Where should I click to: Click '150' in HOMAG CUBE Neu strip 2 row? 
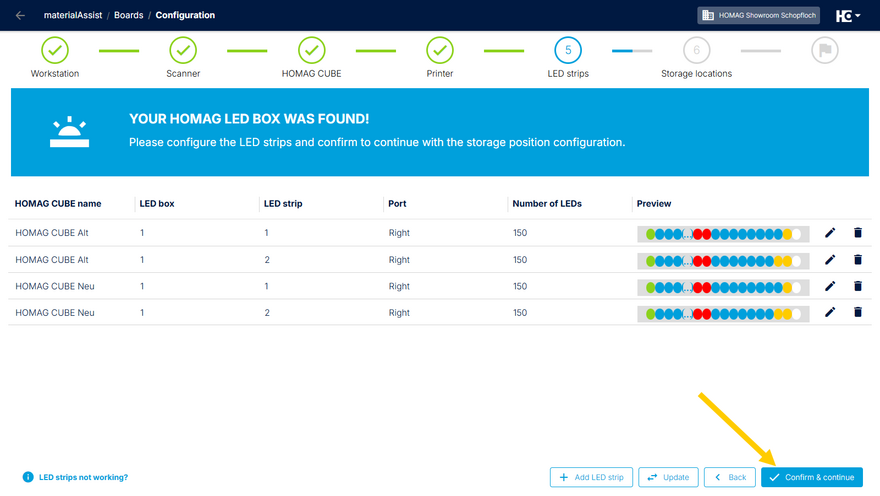click(520, 313)
